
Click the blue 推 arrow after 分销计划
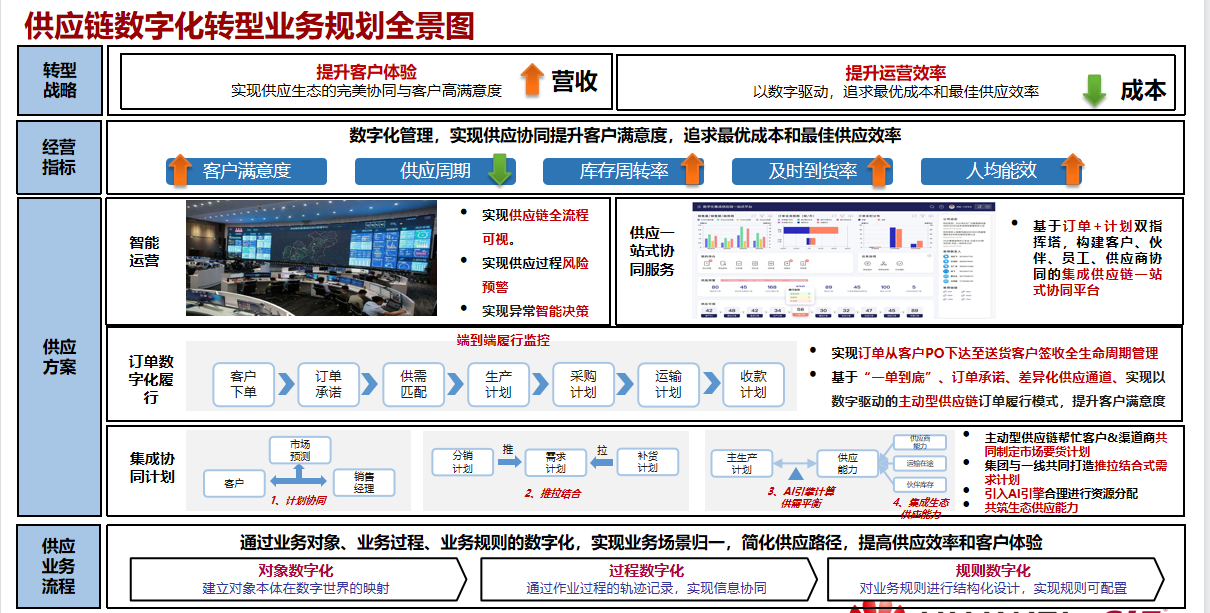click(x=509, y=462)
